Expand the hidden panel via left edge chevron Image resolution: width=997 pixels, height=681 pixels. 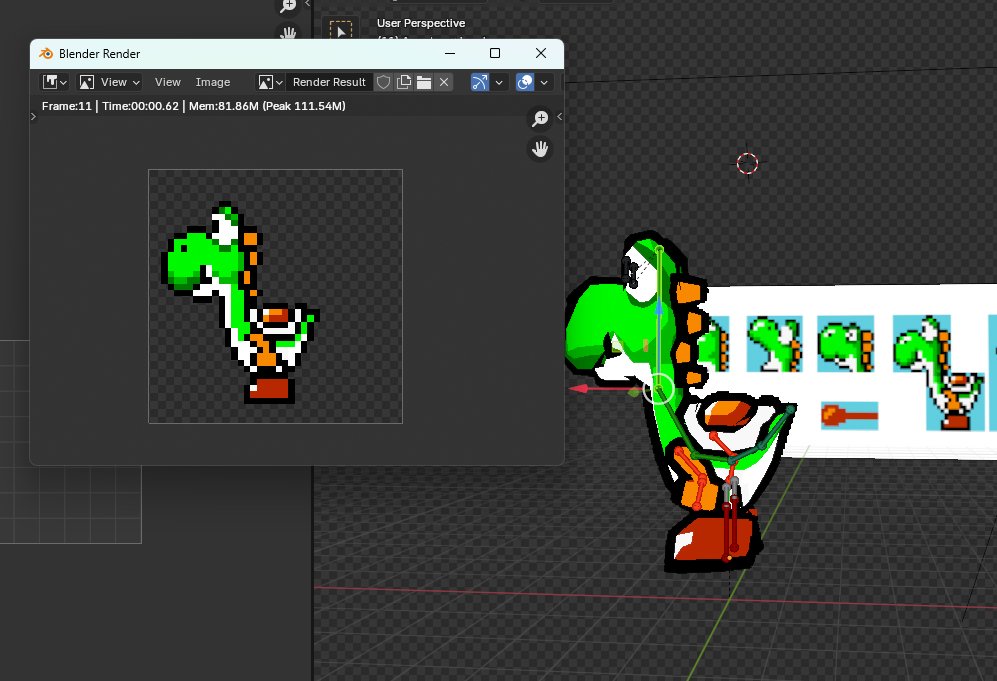click(x=31, y=116)
